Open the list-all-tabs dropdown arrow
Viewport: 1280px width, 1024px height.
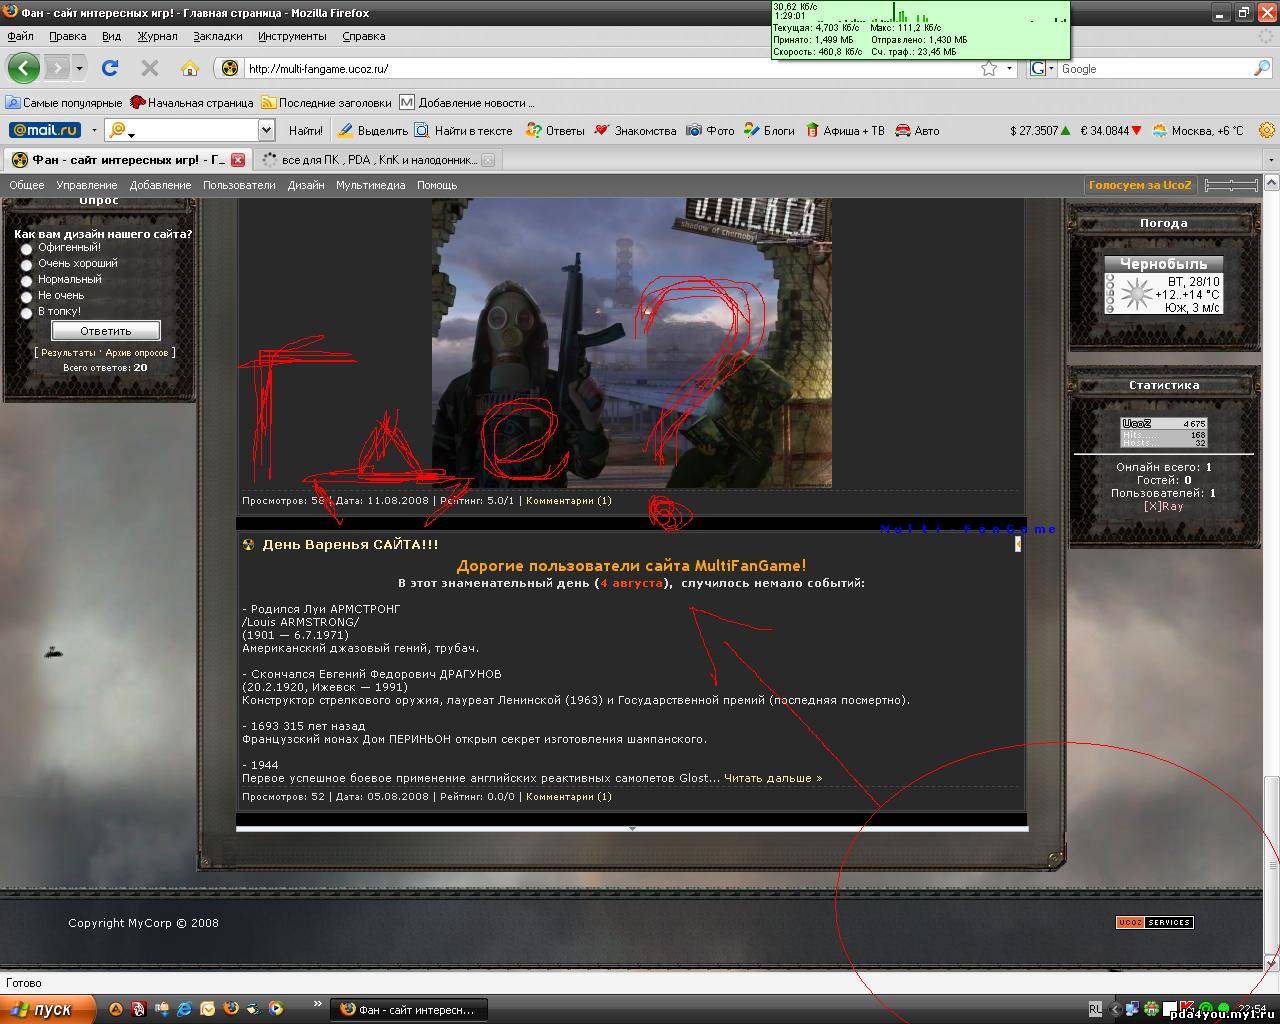(x=1271, y=160)
